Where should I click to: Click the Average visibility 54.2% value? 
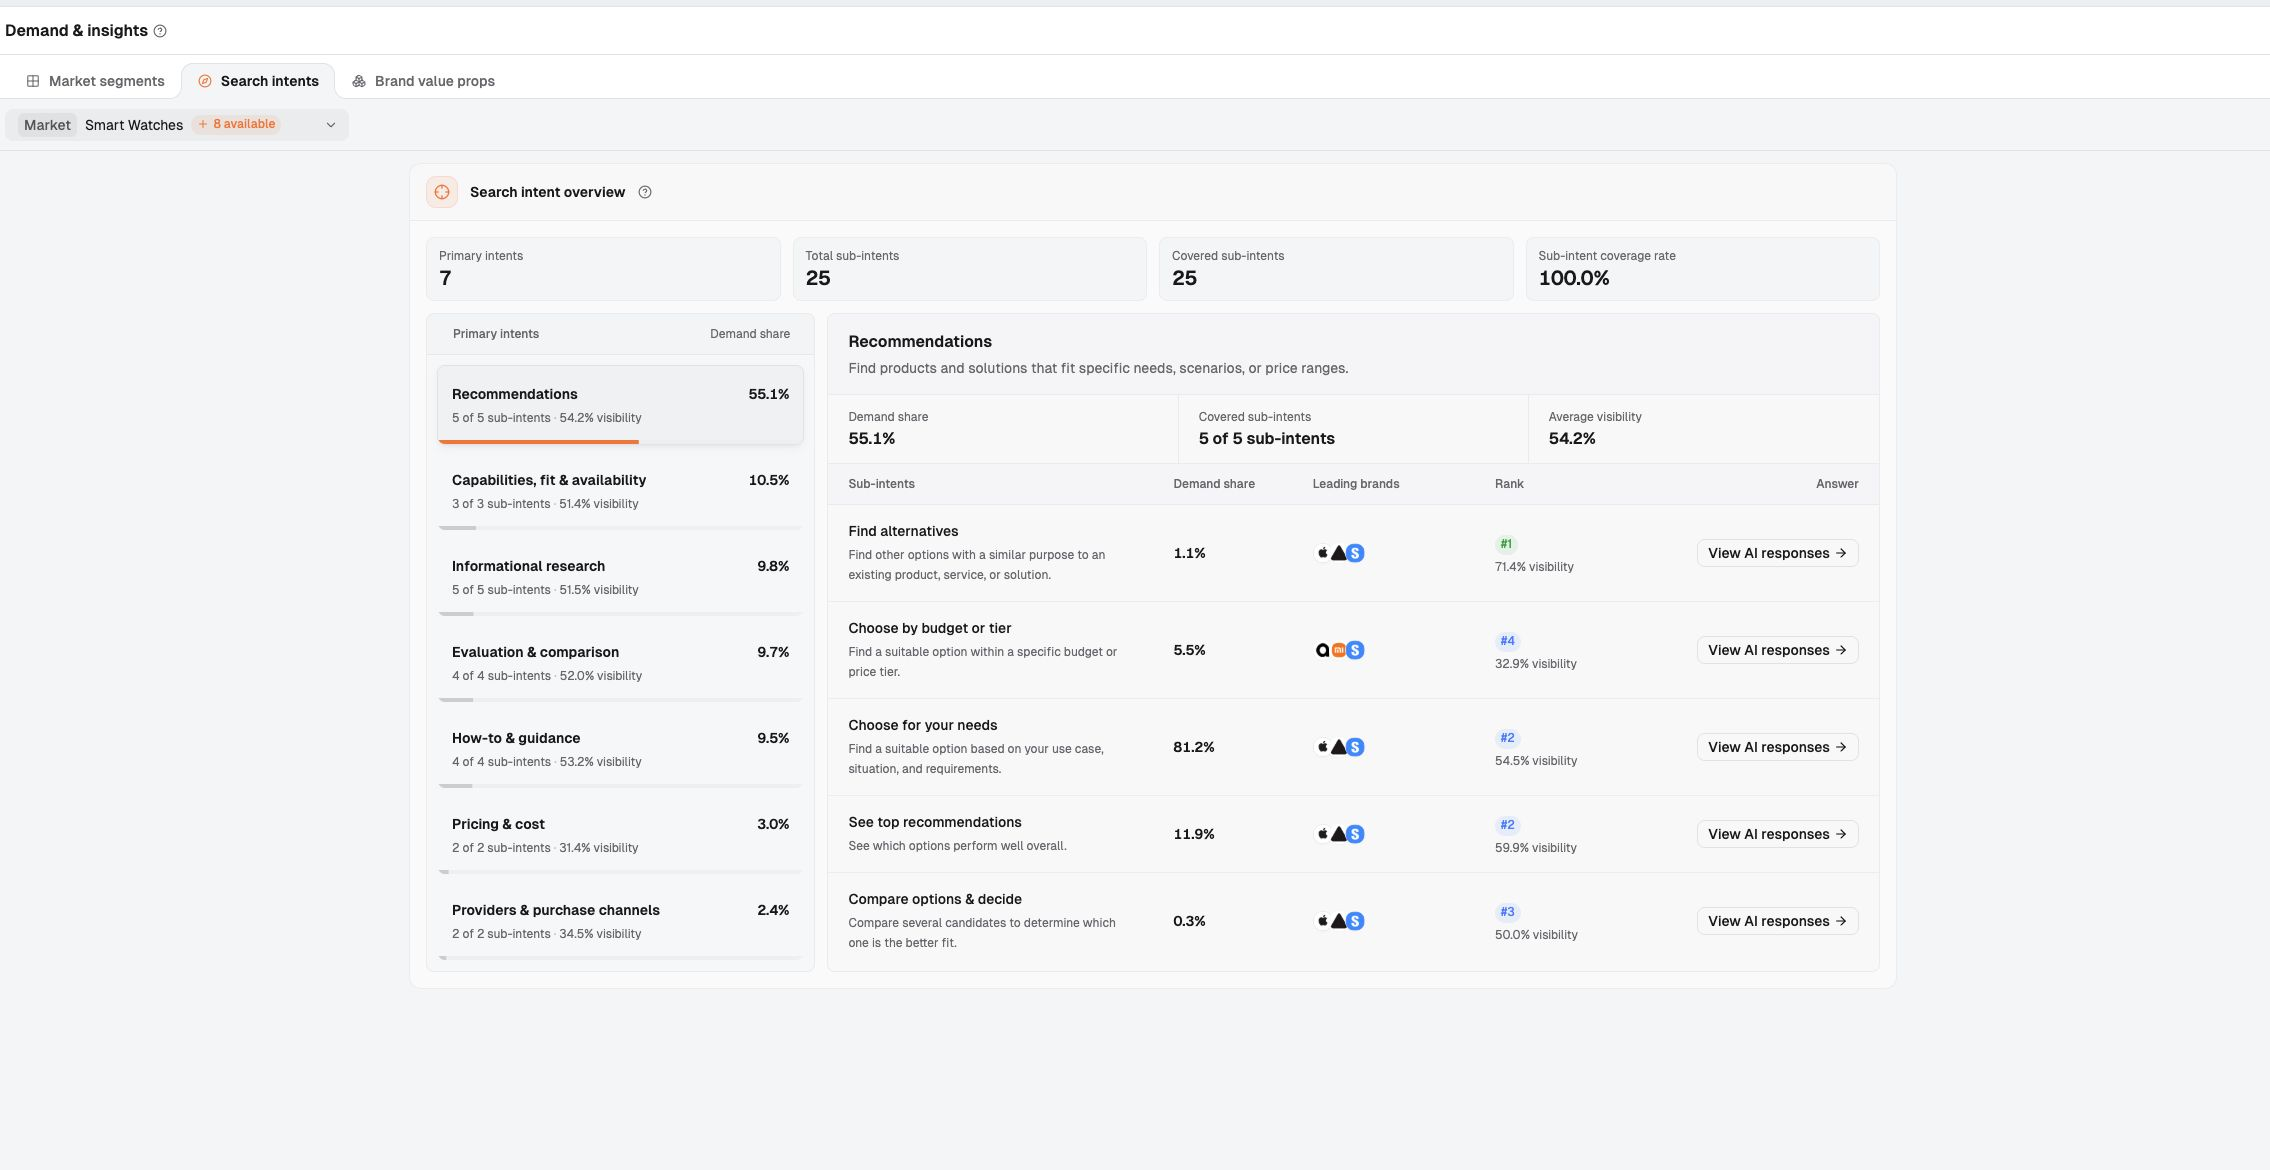(1572, 439)
